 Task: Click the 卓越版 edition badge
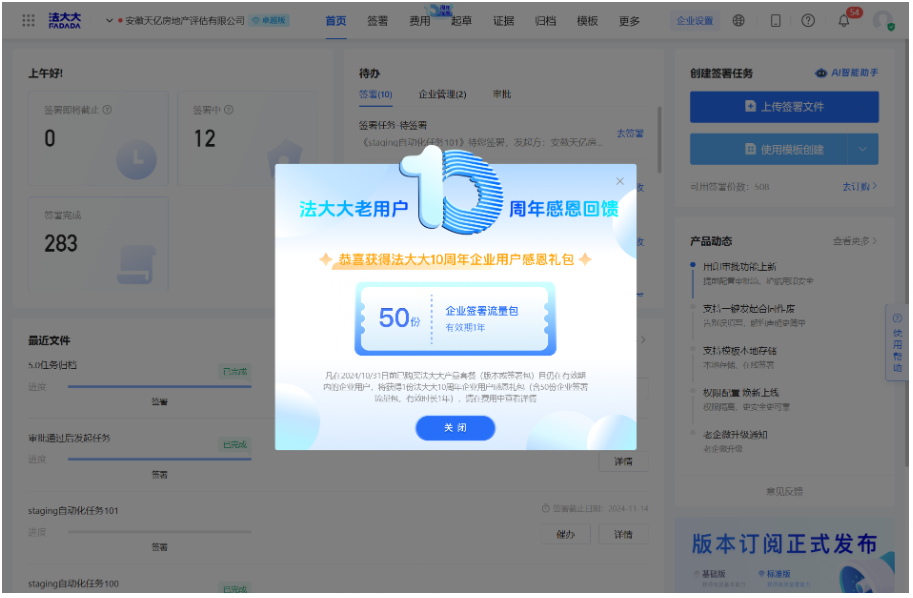pyautogui.click(x=270, y=21)
